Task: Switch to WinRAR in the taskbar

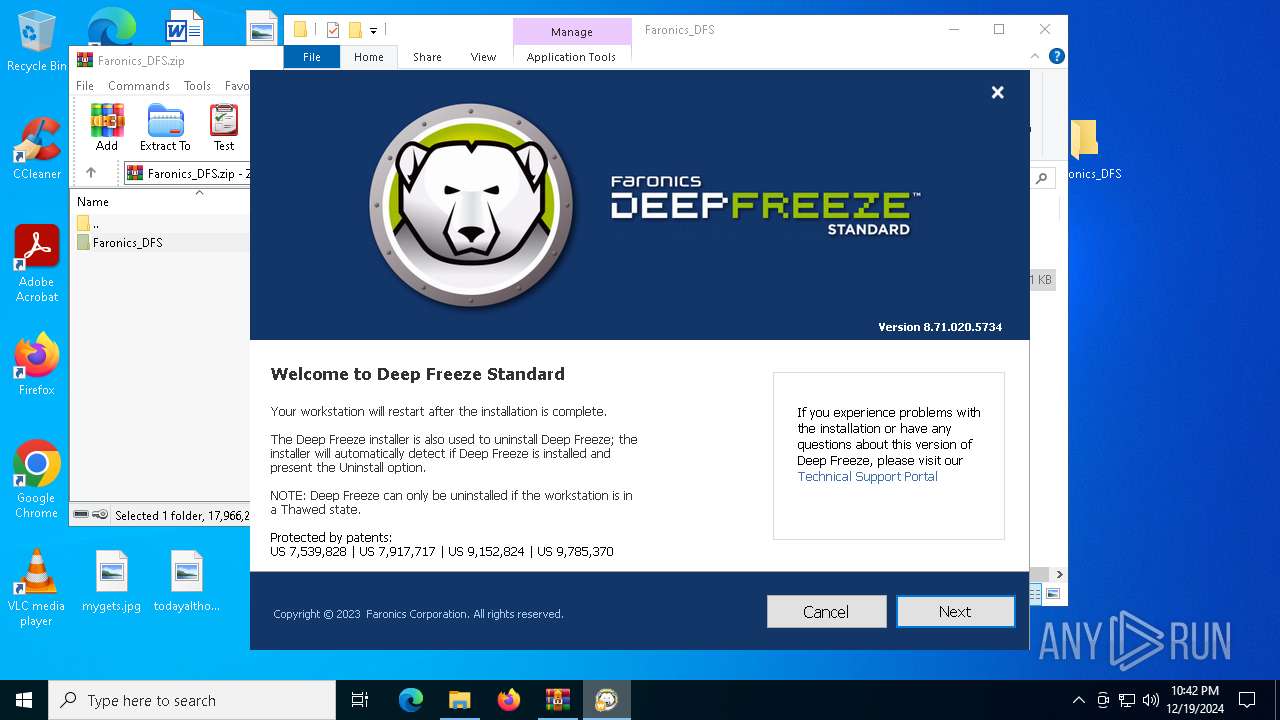Action: click(557, 700)
